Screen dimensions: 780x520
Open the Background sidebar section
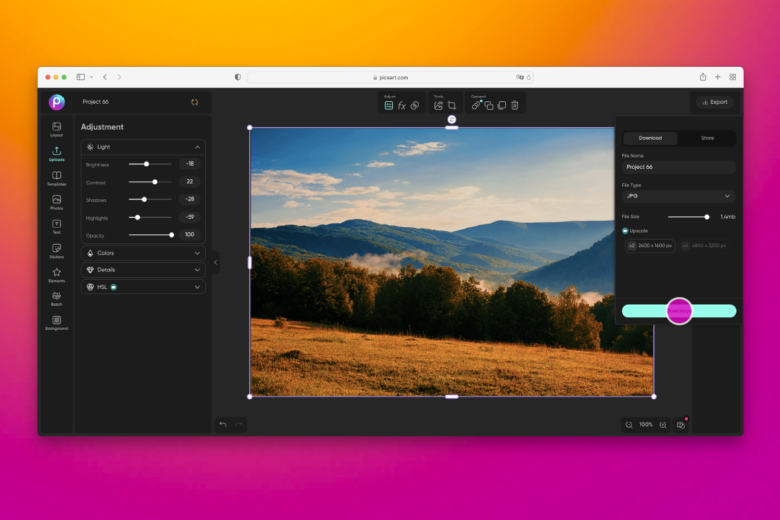(x=57, y=322)
